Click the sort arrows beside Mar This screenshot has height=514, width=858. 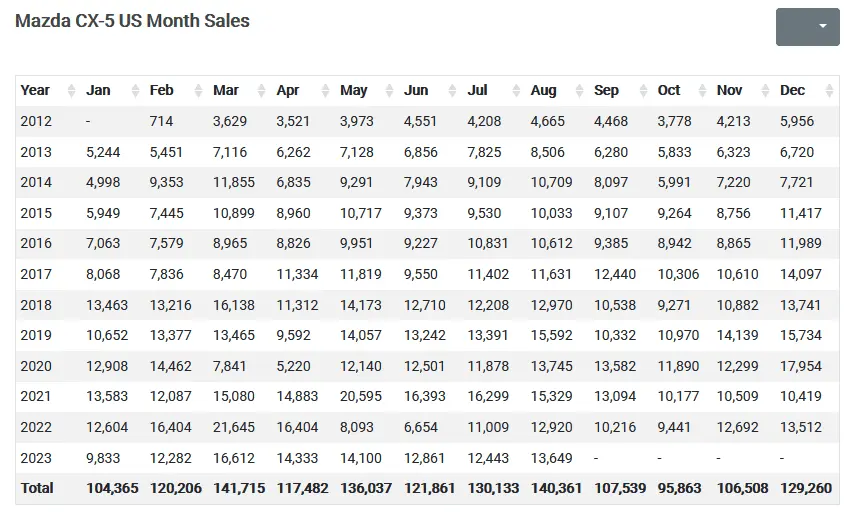pyautogui.click(x=262, y=91)
